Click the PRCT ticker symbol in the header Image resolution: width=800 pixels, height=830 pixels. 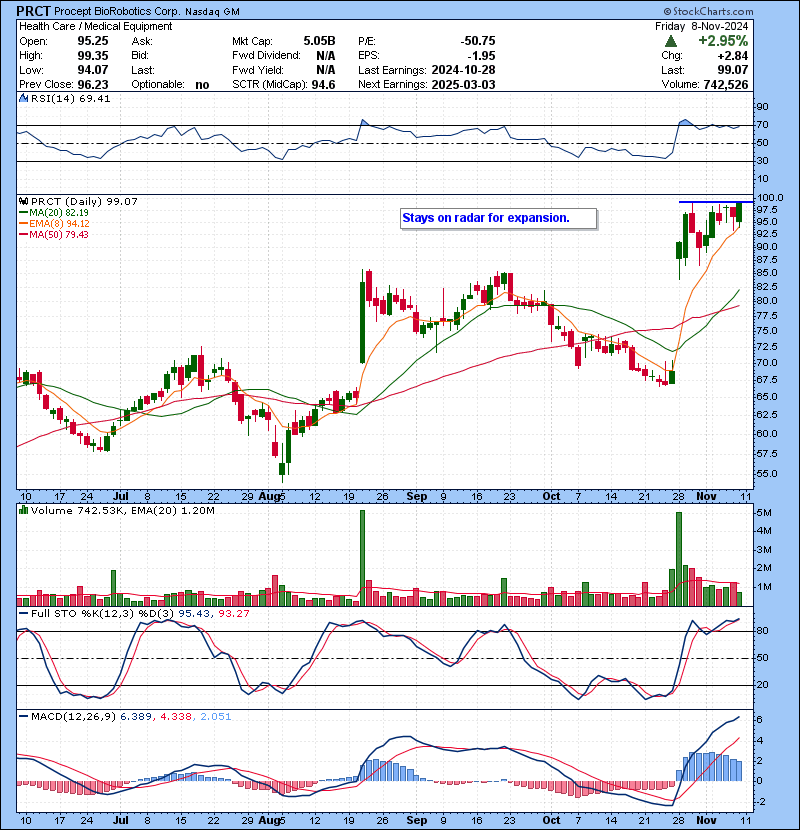(33, 11)
